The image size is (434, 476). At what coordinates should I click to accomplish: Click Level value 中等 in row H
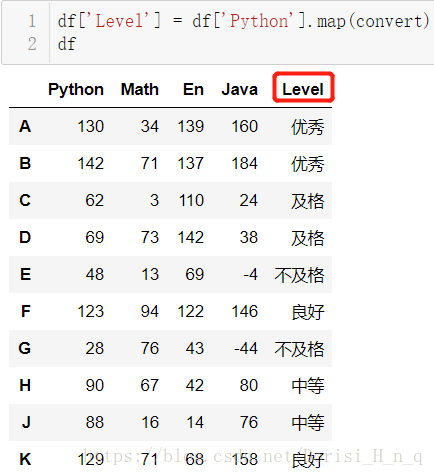pos(307,386)
